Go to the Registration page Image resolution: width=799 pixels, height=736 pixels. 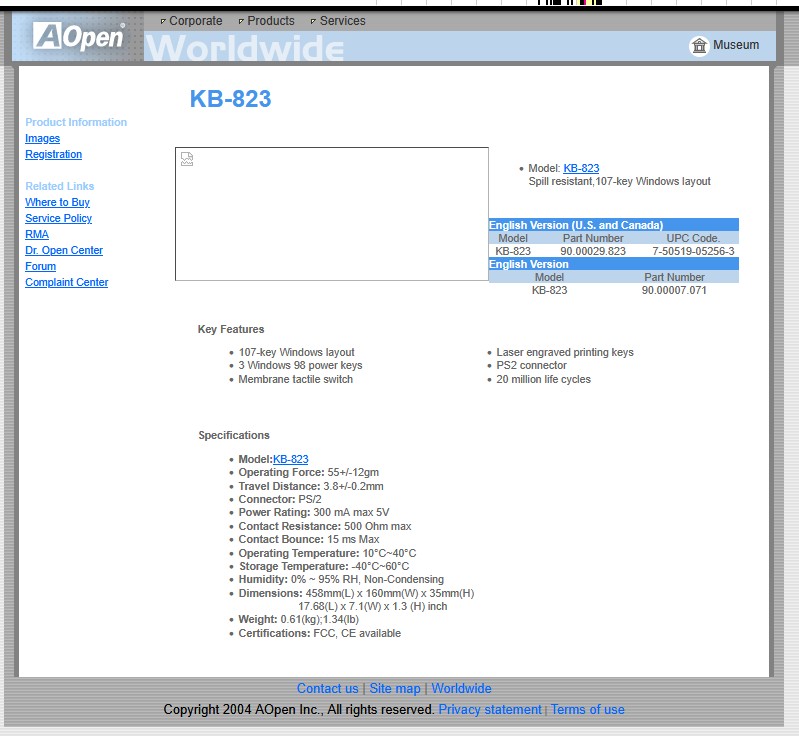pyautogui.click(x=54, y=154)
